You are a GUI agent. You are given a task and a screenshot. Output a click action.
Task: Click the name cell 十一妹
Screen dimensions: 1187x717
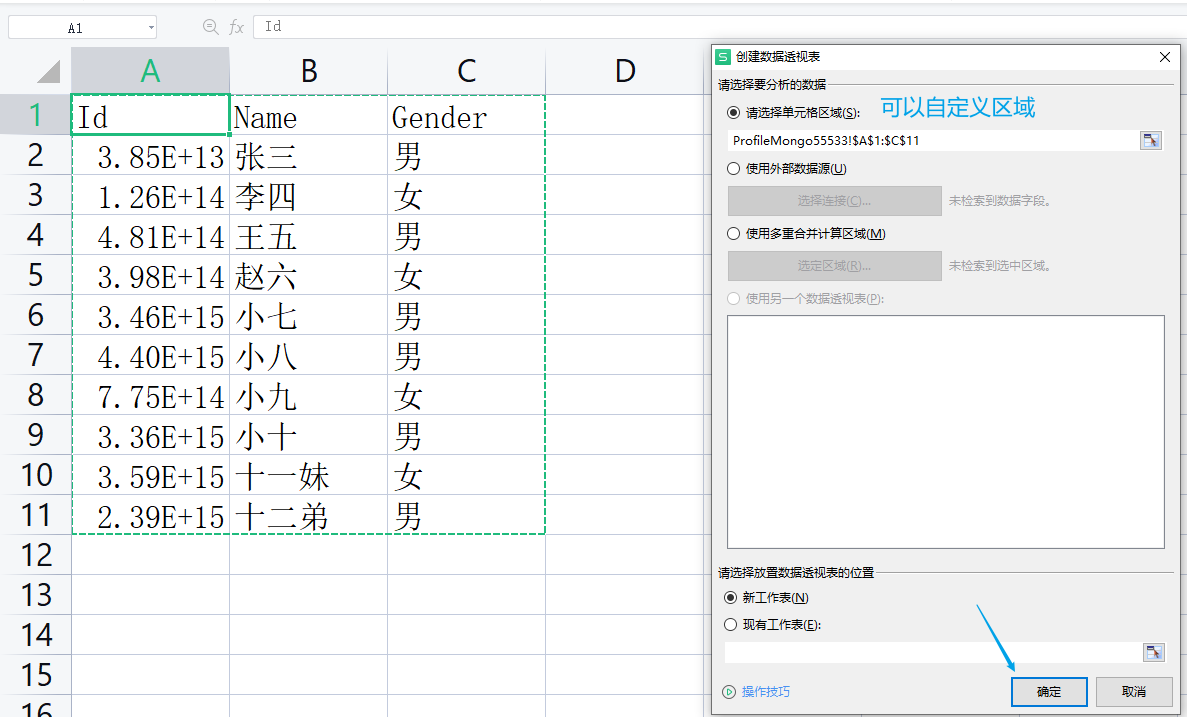[308, 475]
